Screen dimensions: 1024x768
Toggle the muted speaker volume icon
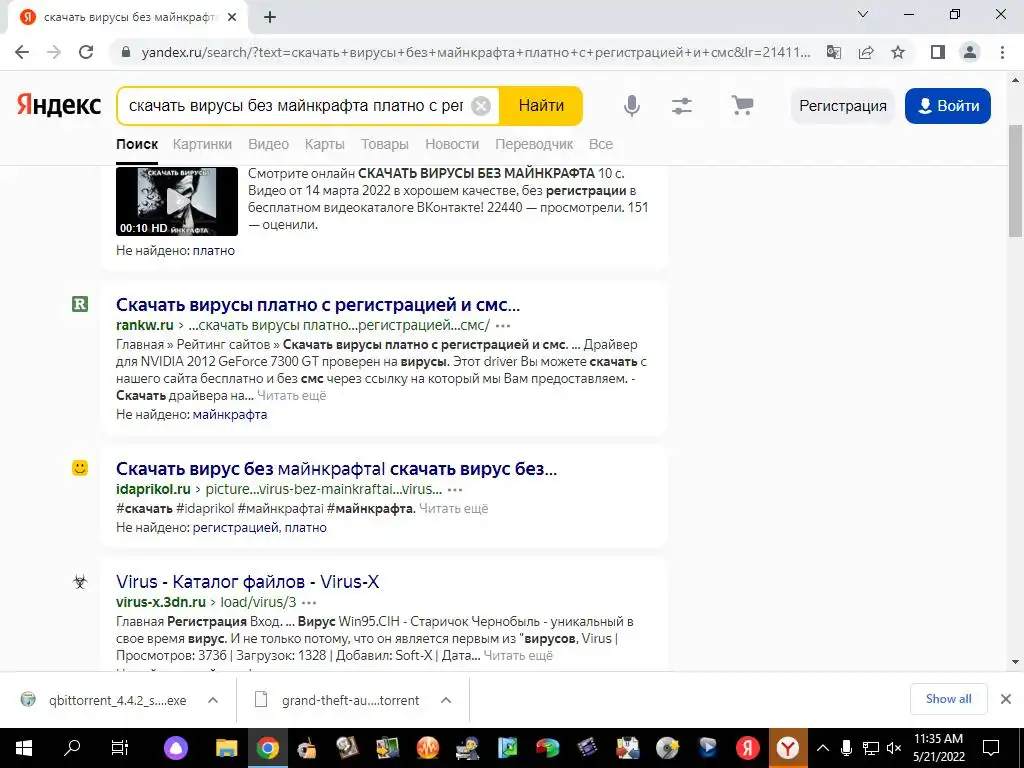click(894, 748)
